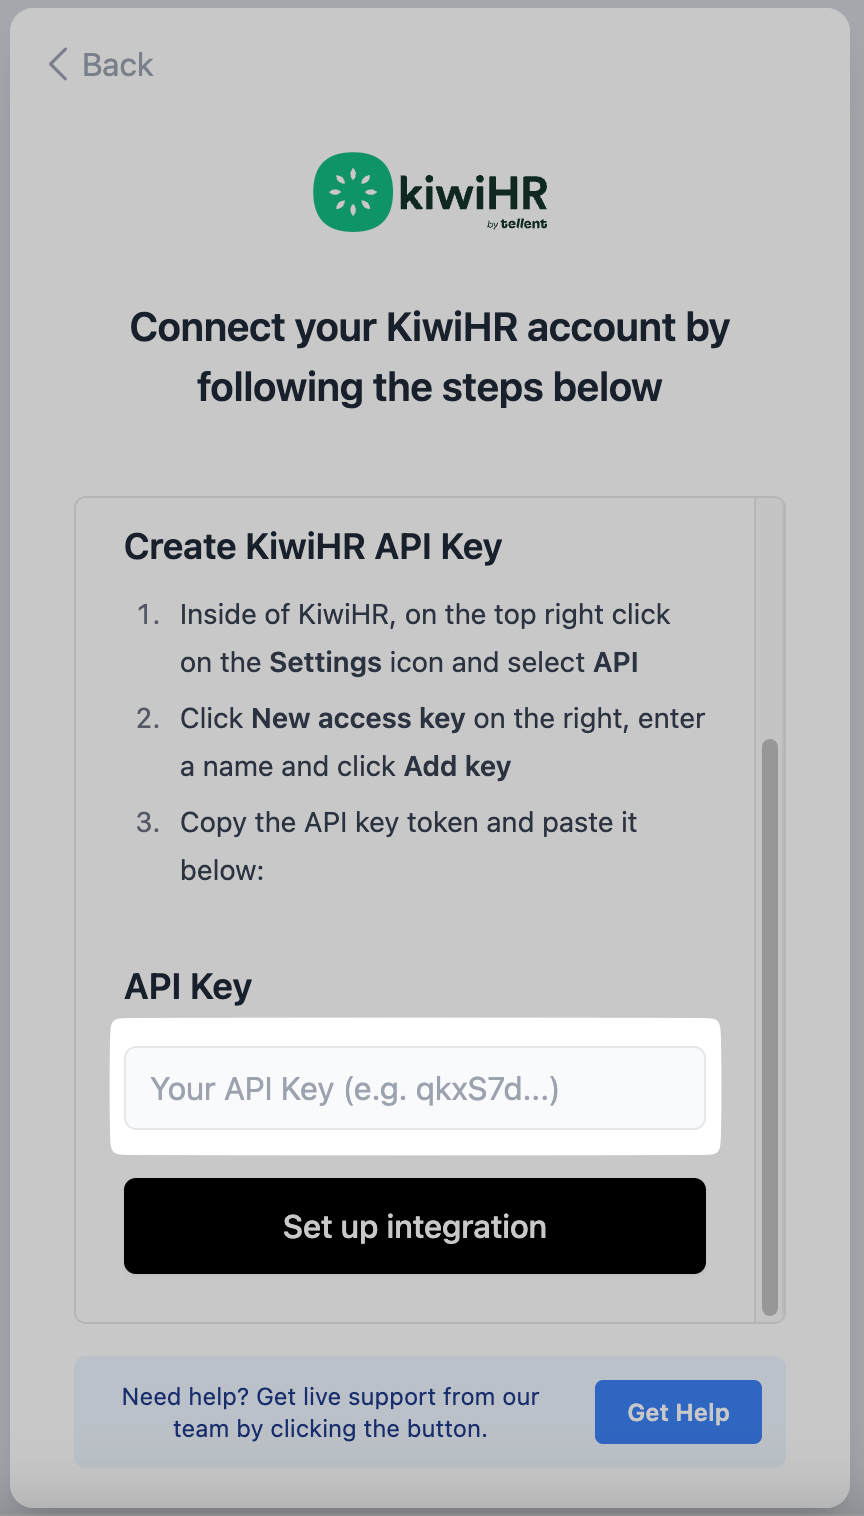
Task: Click the Back text label
Action: click(117, 65)
